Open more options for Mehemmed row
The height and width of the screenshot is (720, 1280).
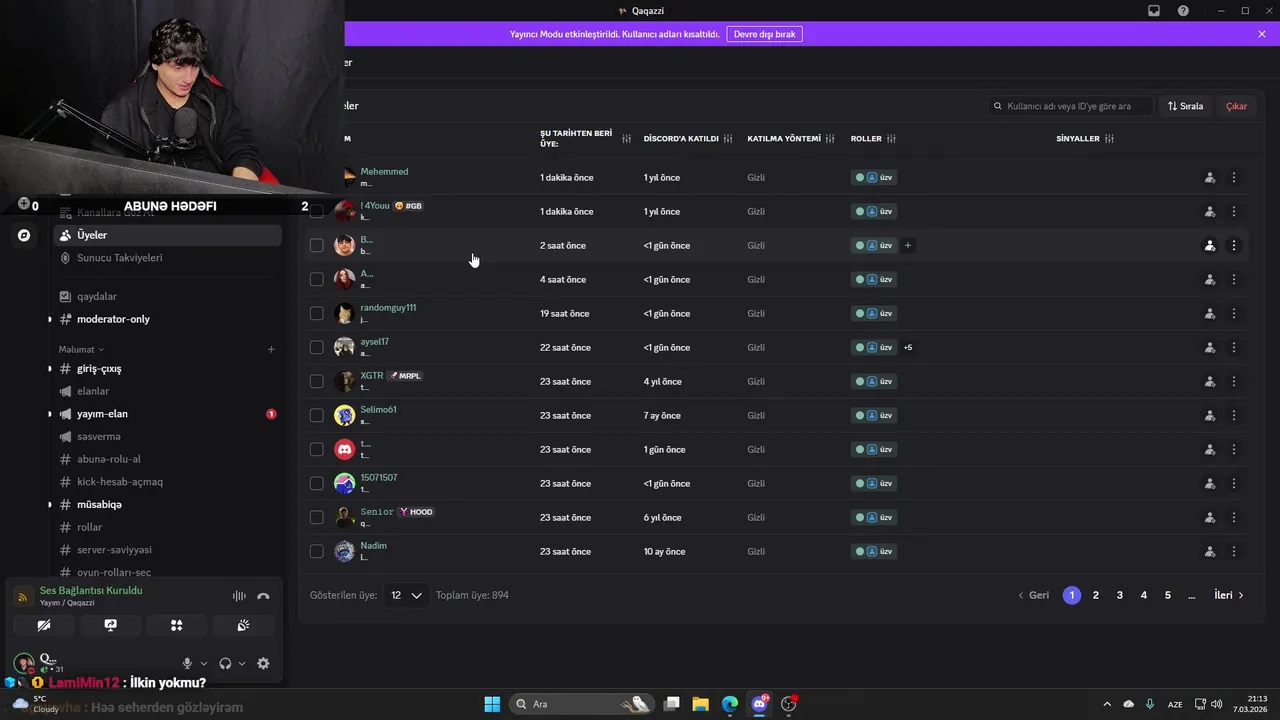pos(1234,177)
